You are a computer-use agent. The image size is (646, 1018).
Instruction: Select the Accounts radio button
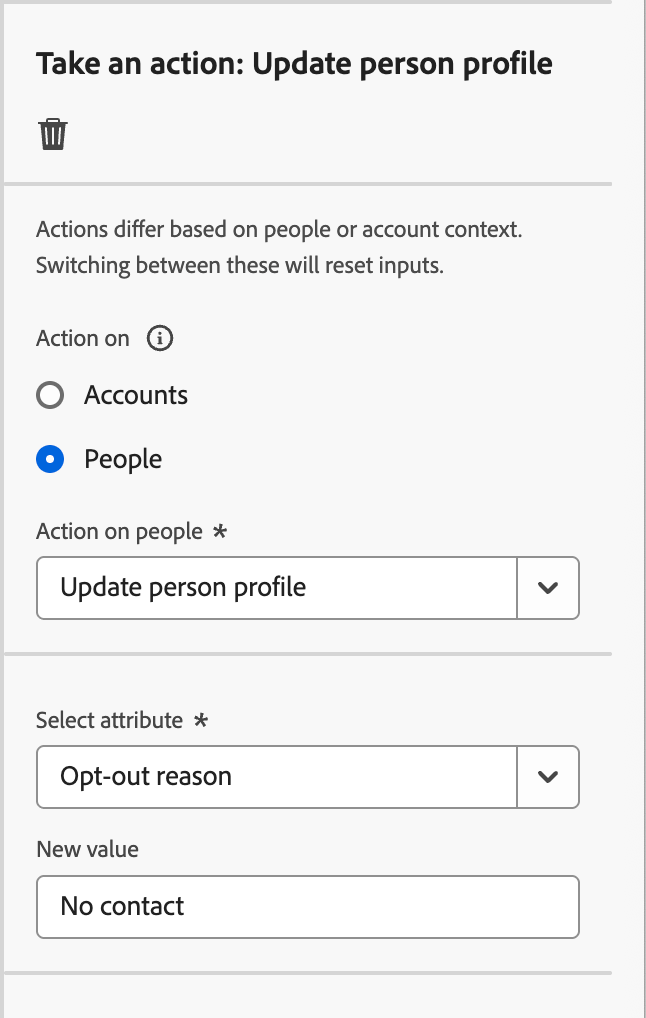(x=50, y=395)
